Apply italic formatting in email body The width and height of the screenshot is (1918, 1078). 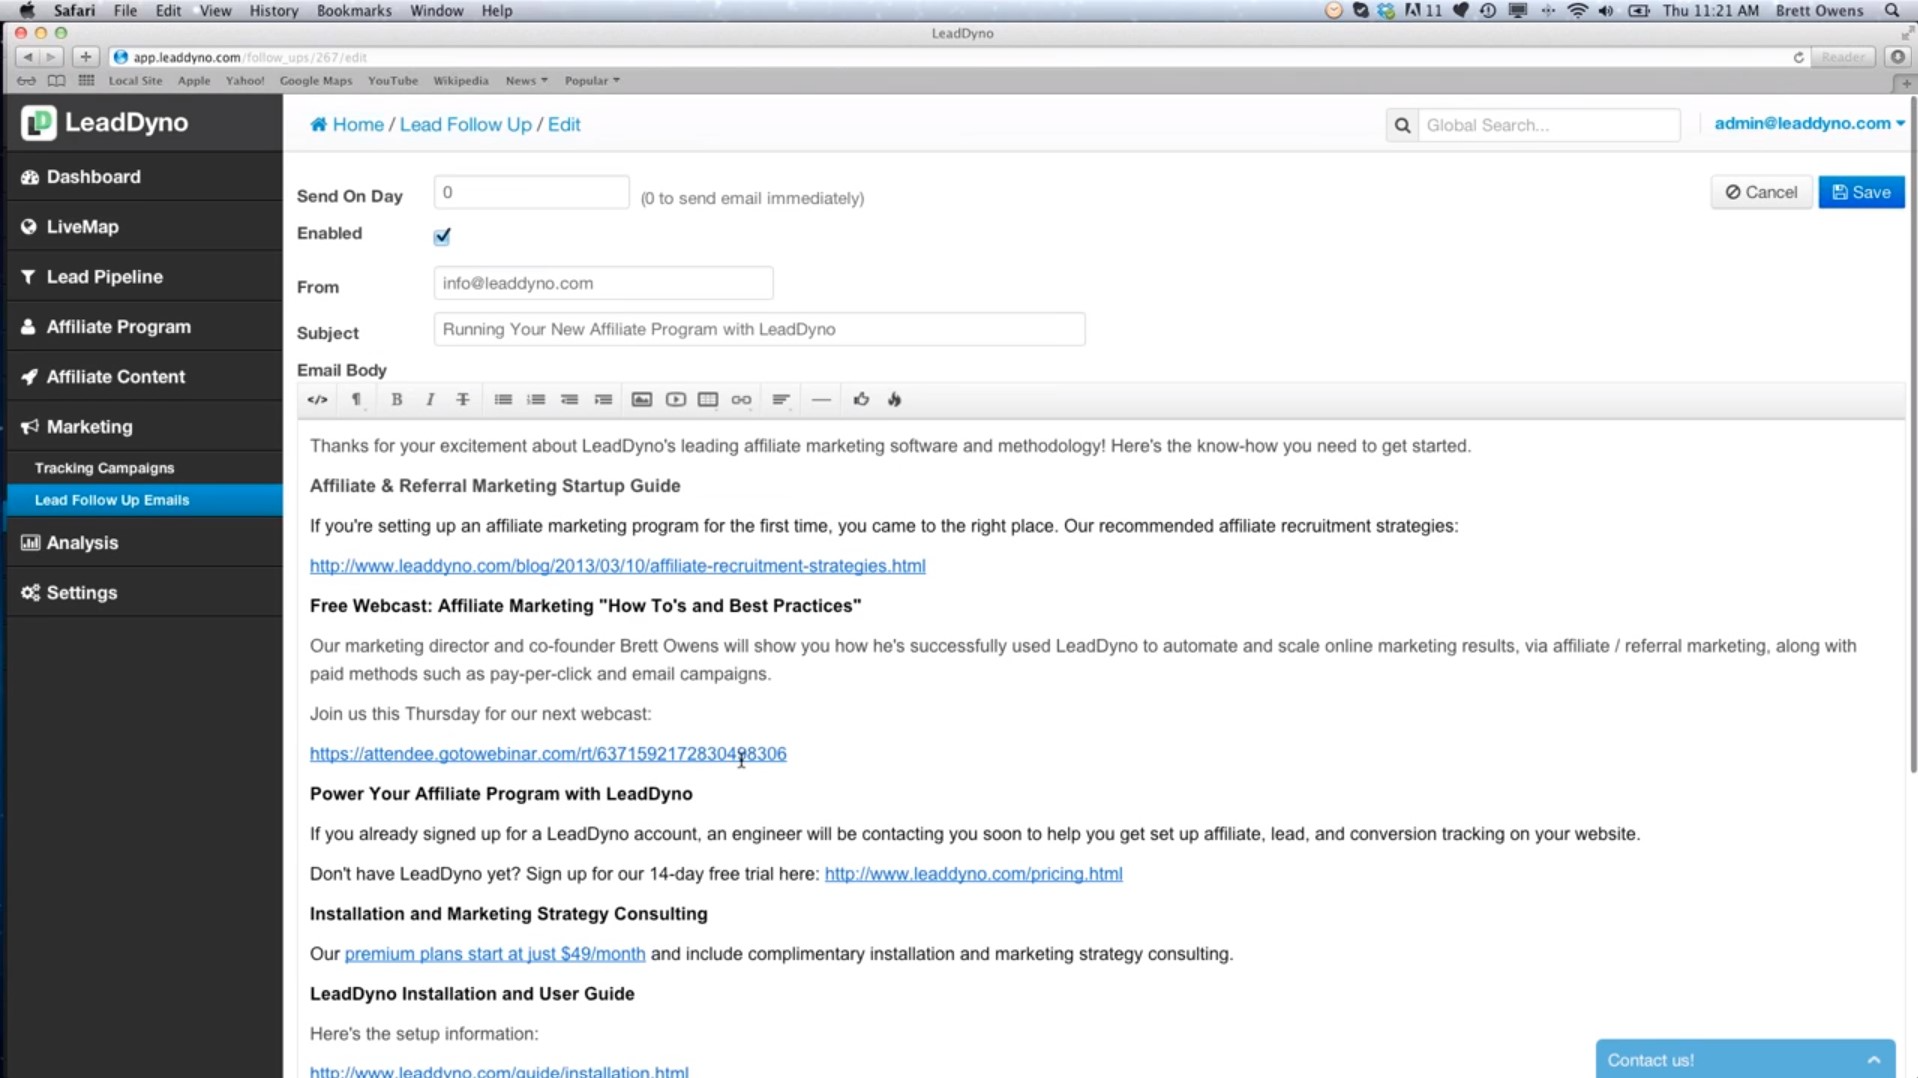tap(430, 400)
